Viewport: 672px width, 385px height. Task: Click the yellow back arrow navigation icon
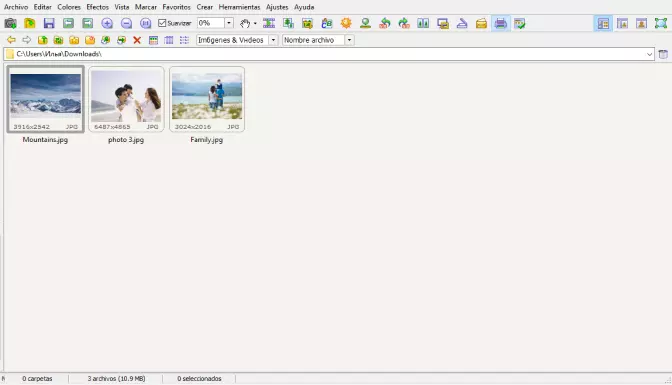click(11, 40)
